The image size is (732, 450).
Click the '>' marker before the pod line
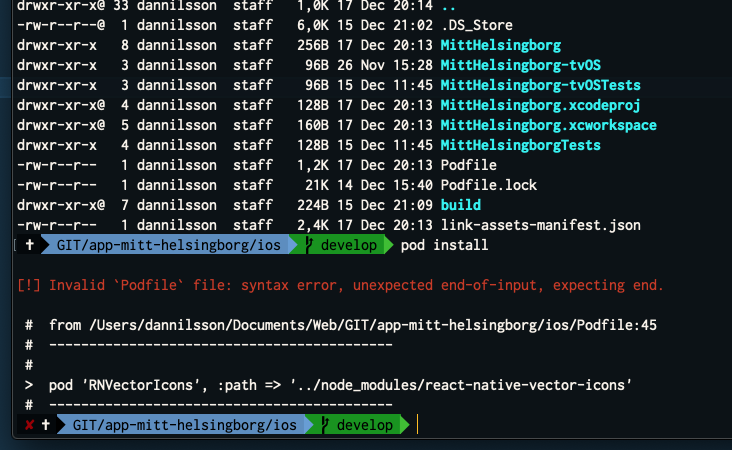(29, 385)
